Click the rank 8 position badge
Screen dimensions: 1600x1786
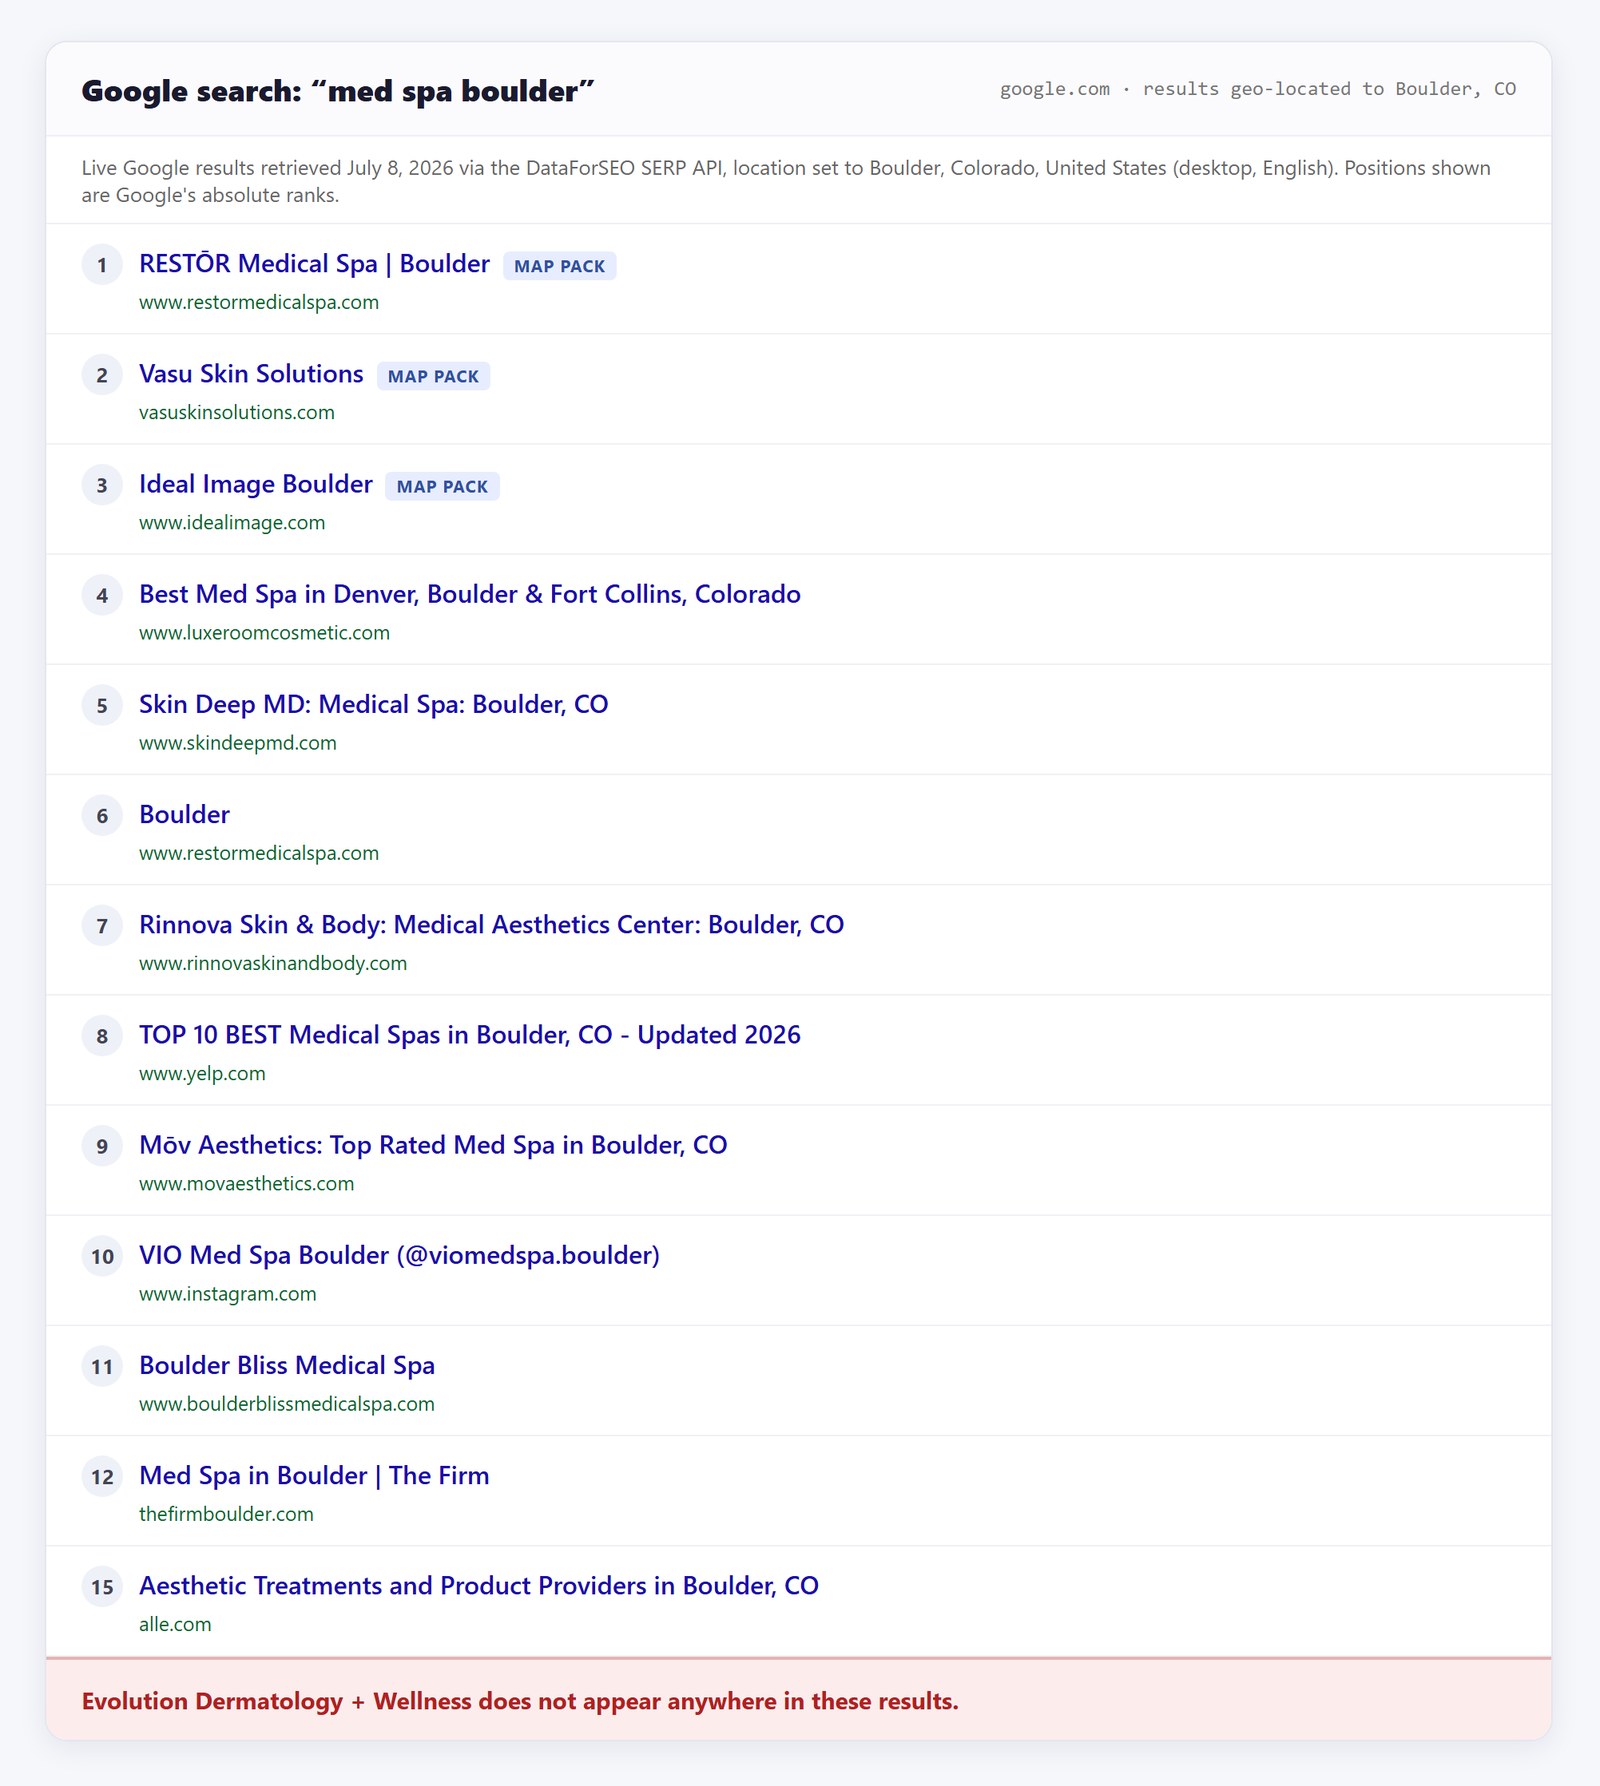click(102, 1036)
